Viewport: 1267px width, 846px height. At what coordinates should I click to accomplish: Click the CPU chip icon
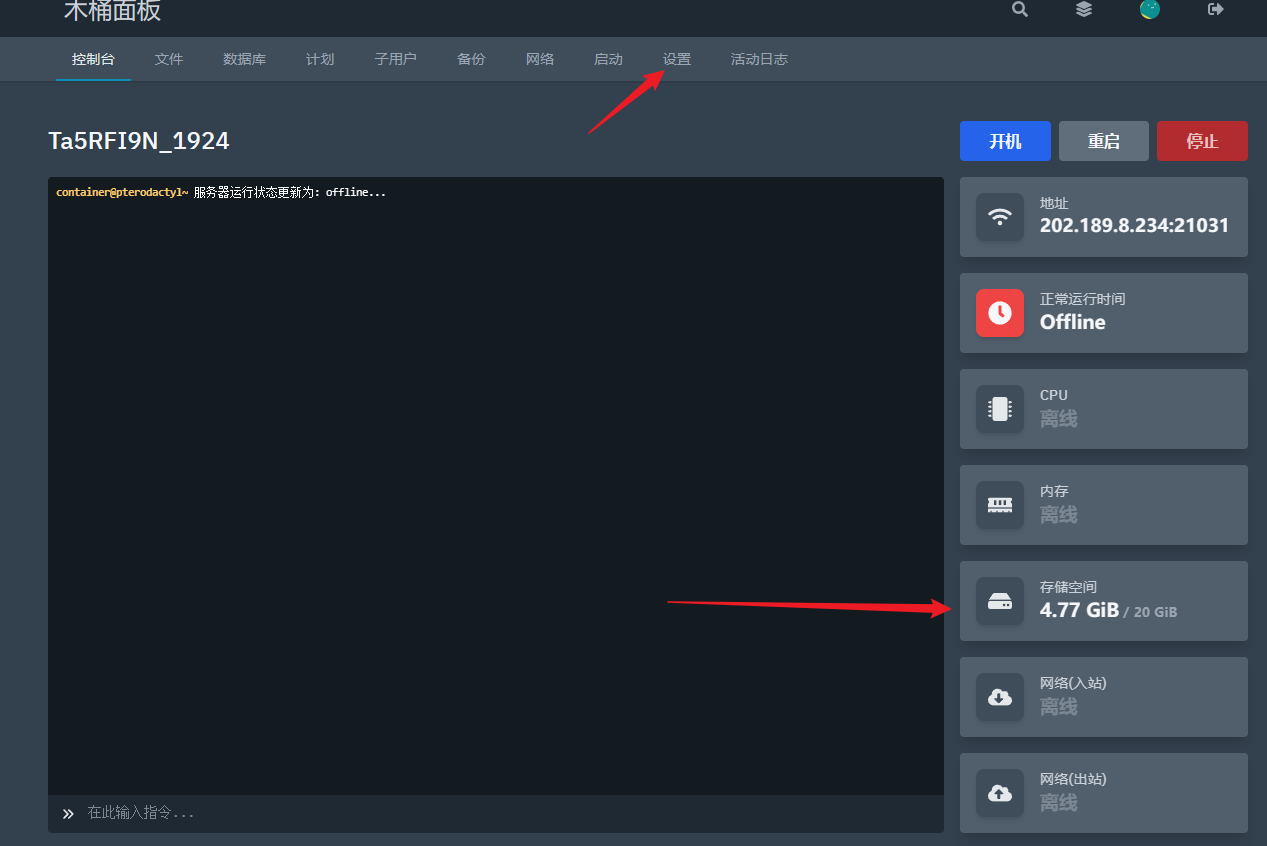1000,409
